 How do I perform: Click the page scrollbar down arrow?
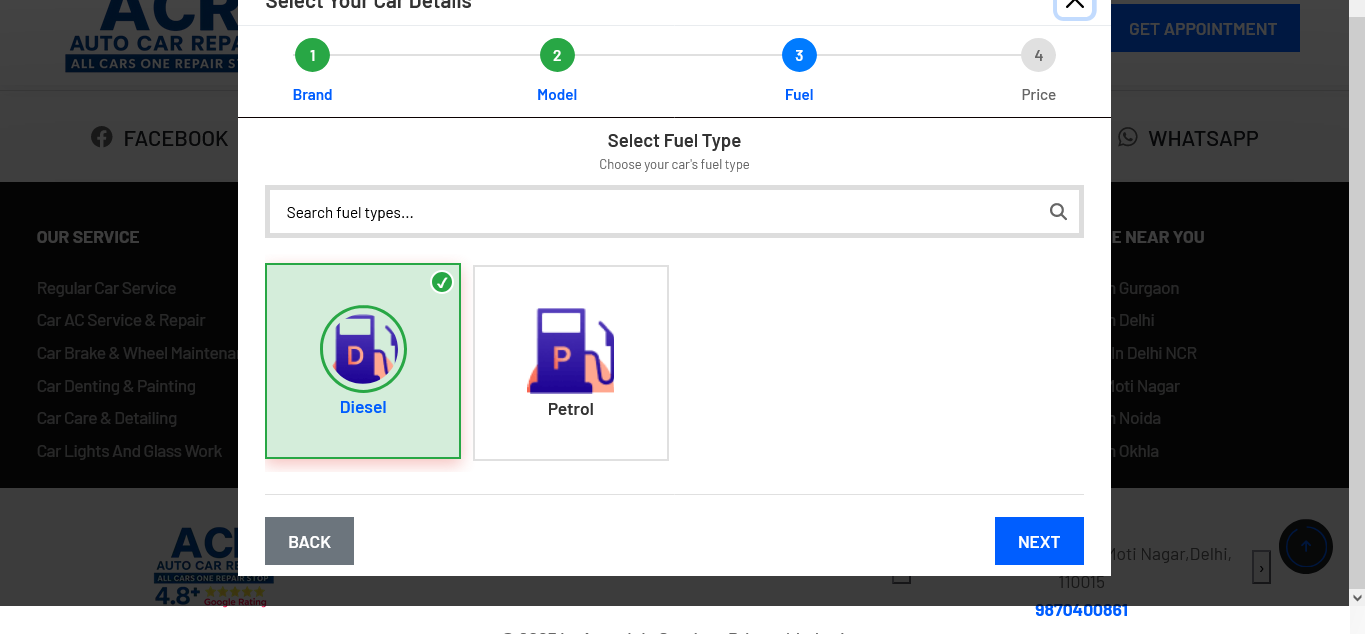tap(1357, 598)
